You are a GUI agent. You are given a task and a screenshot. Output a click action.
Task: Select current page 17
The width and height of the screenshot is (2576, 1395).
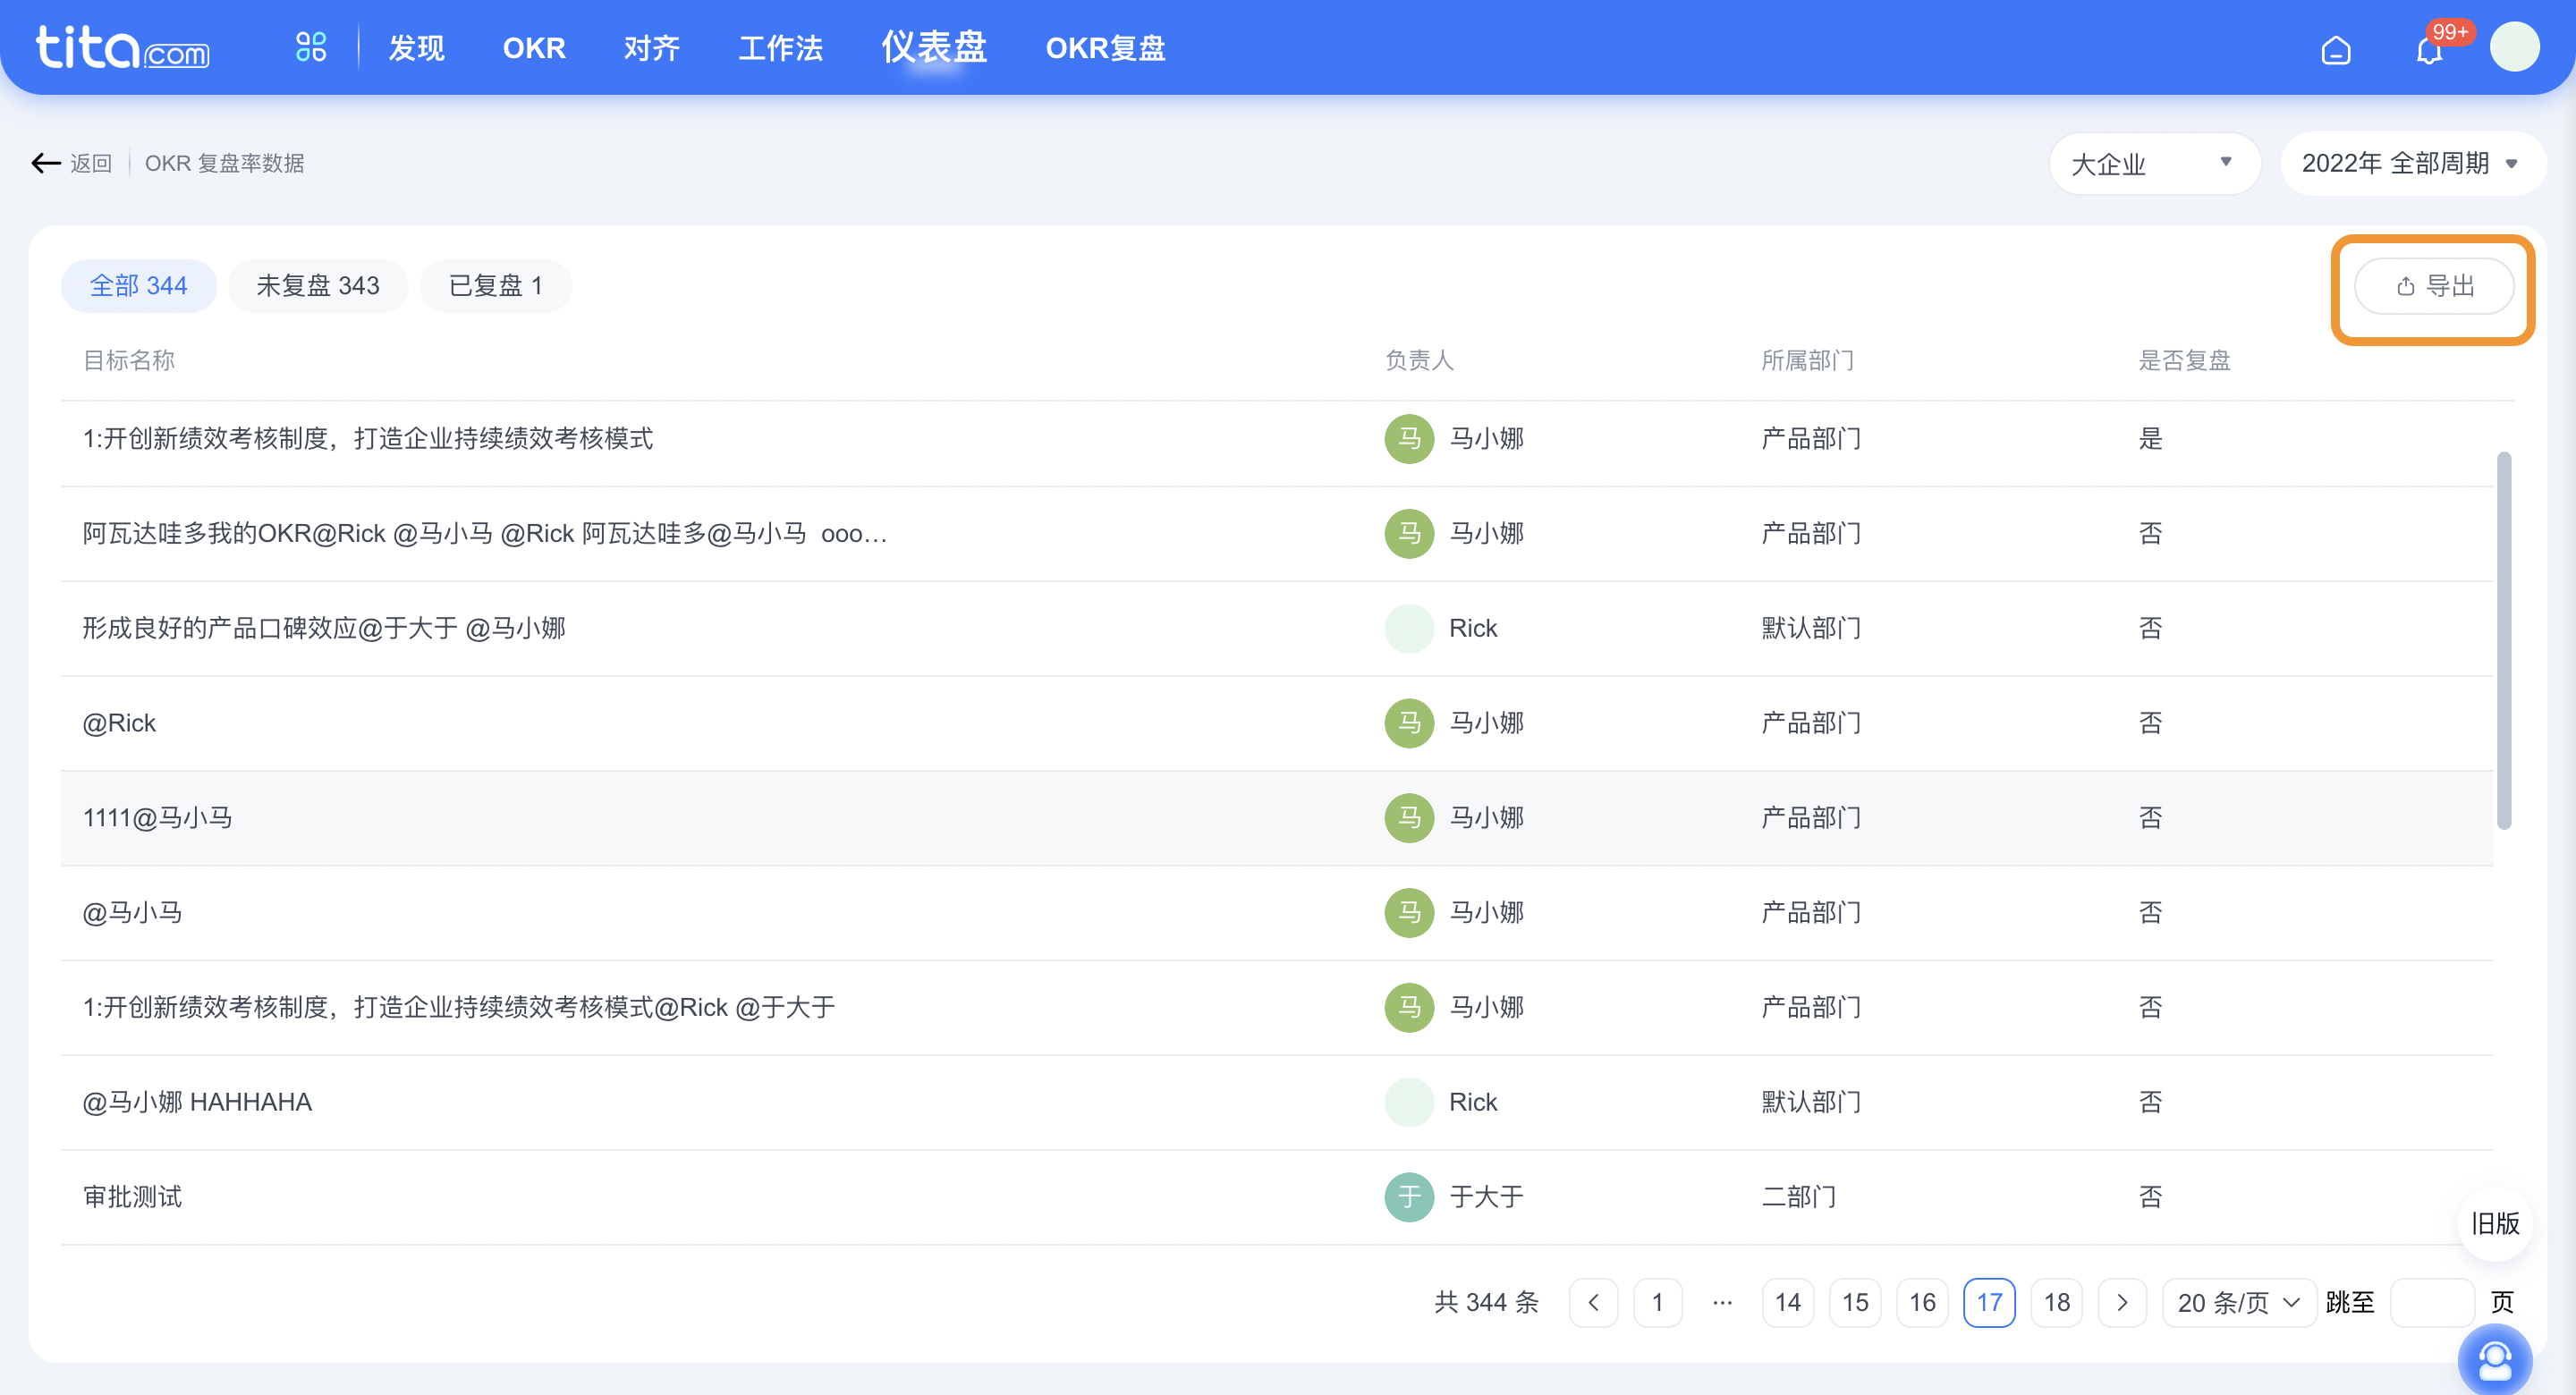click(1989, 1303)
